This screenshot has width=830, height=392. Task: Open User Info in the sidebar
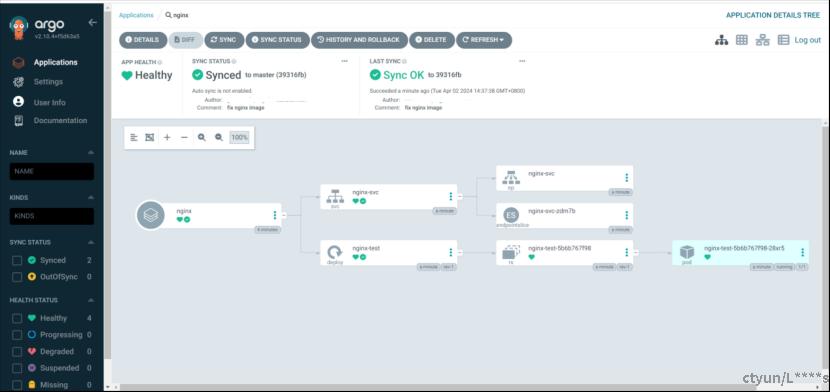point(50,102)
